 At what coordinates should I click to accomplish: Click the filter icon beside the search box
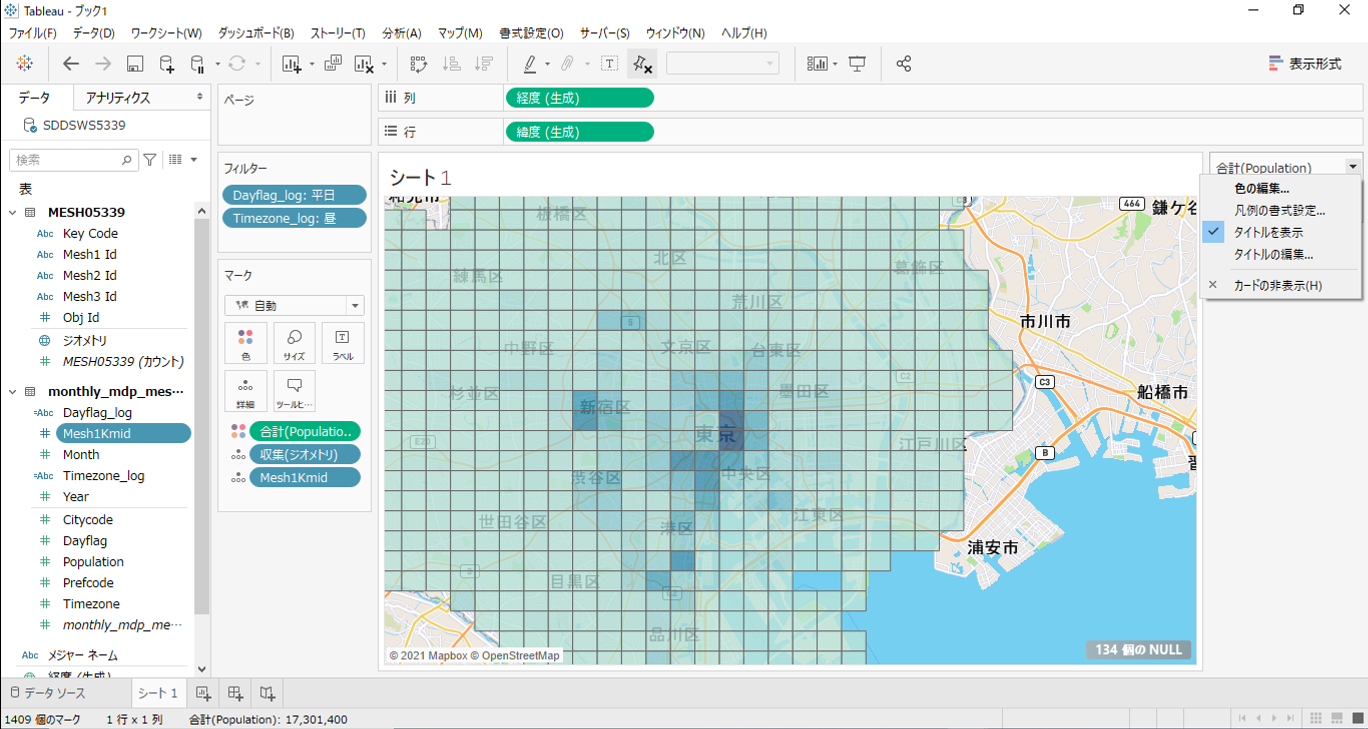(150, 160)
